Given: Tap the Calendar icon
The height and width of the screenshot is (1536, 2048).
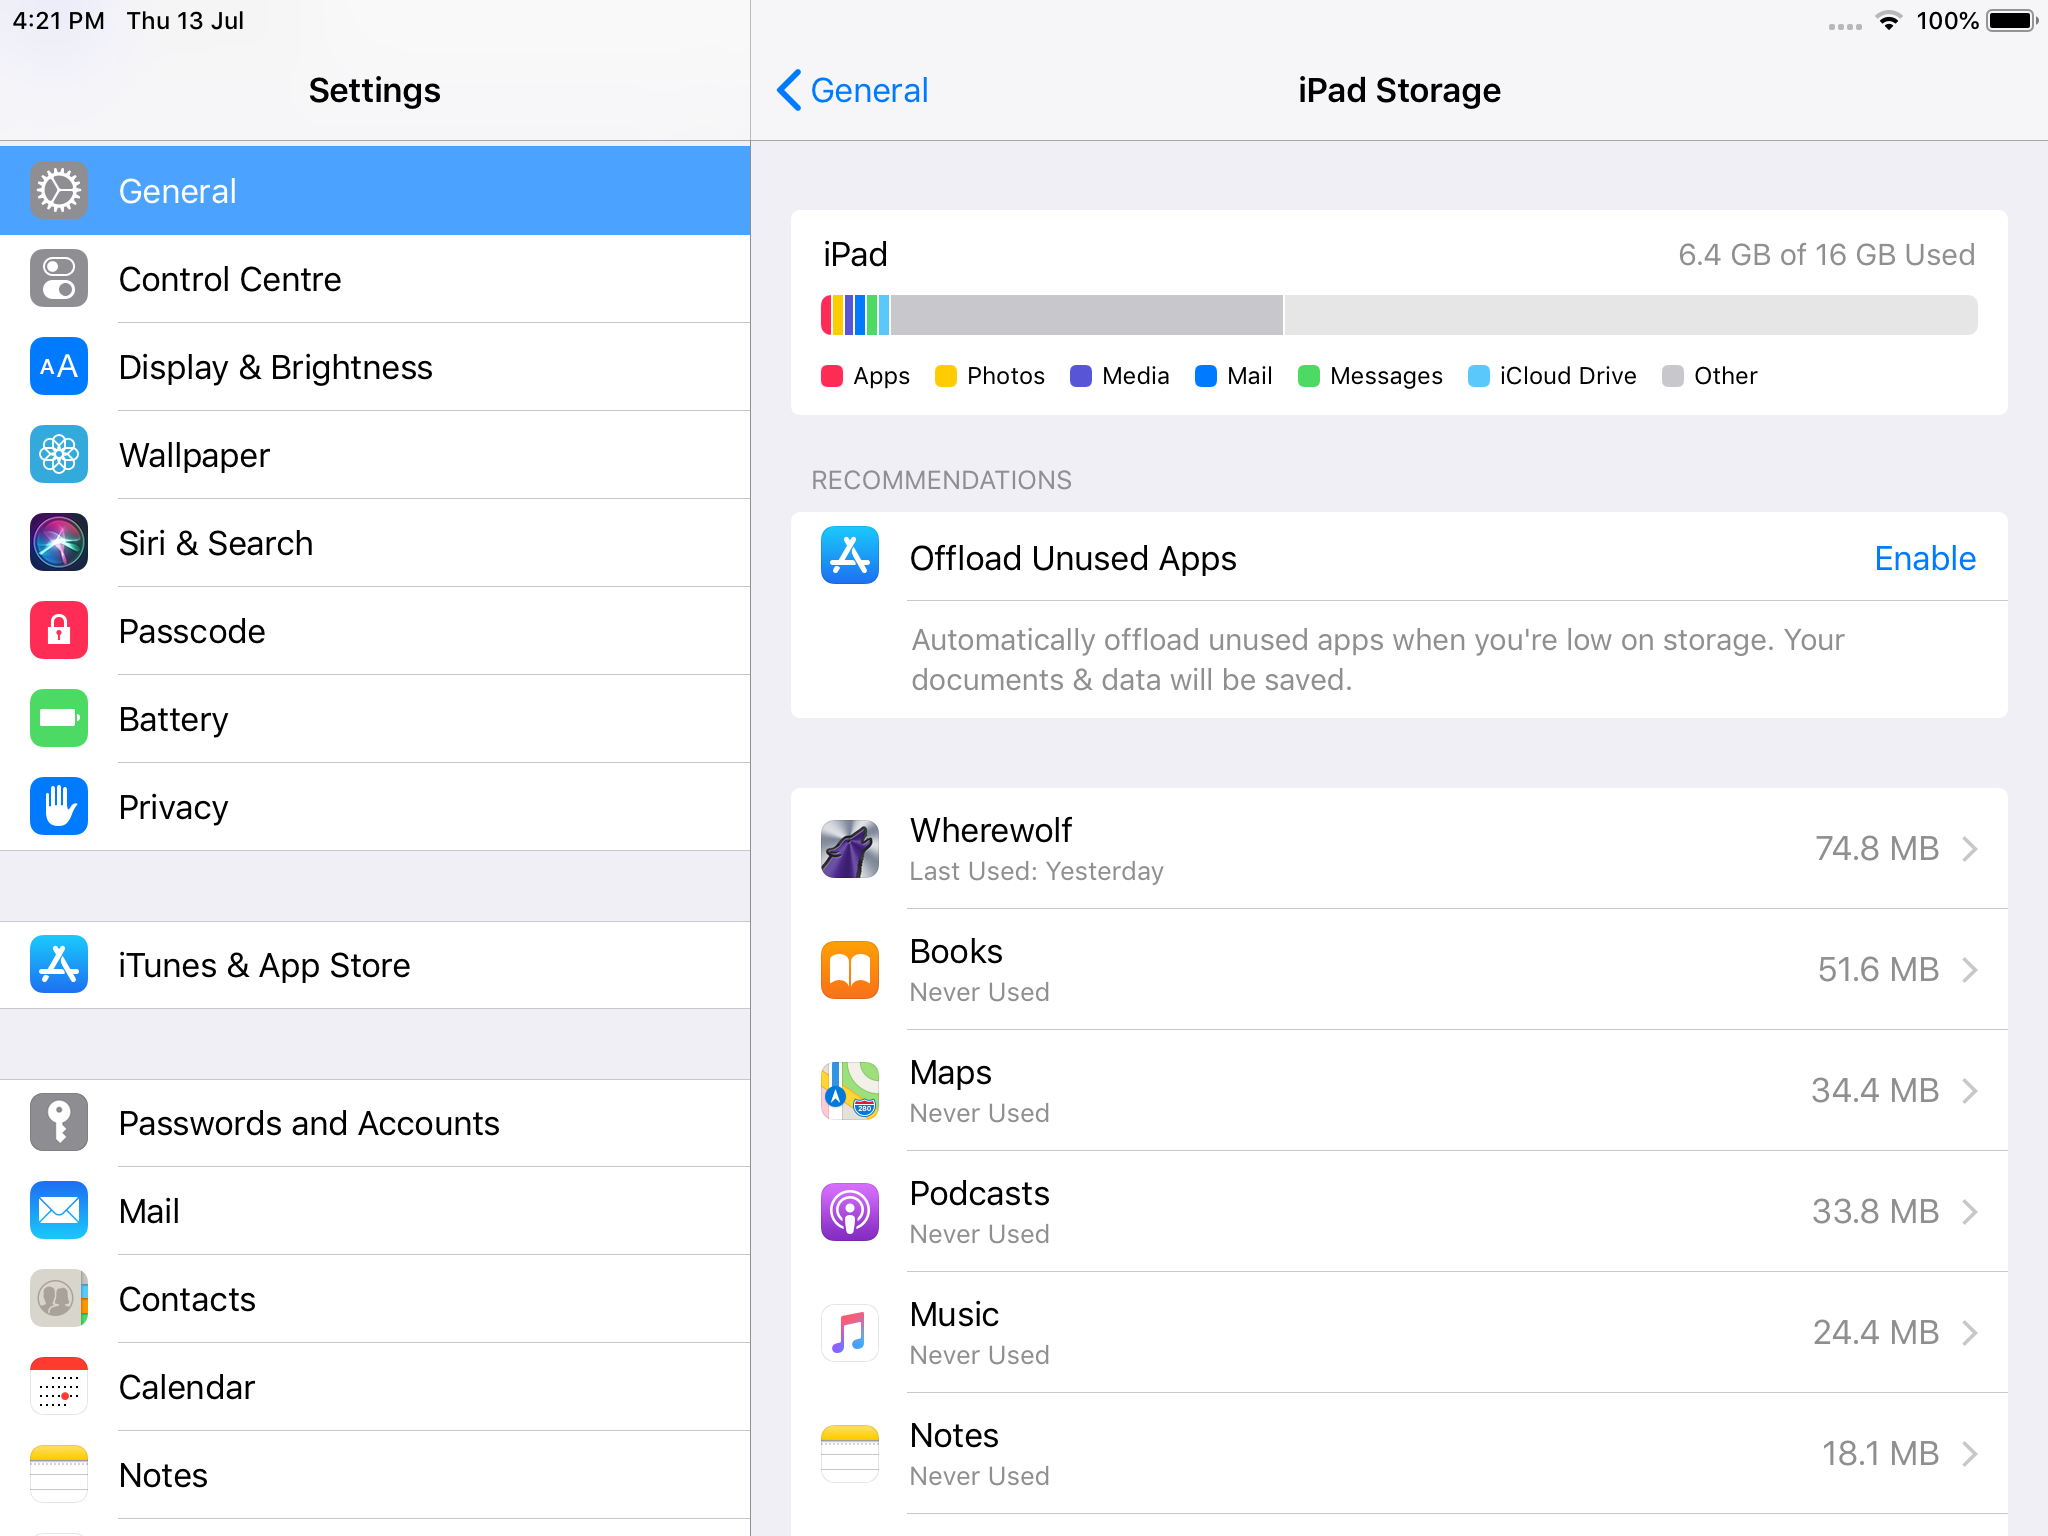Looking at the screenshot, I should click(59, 1387).
